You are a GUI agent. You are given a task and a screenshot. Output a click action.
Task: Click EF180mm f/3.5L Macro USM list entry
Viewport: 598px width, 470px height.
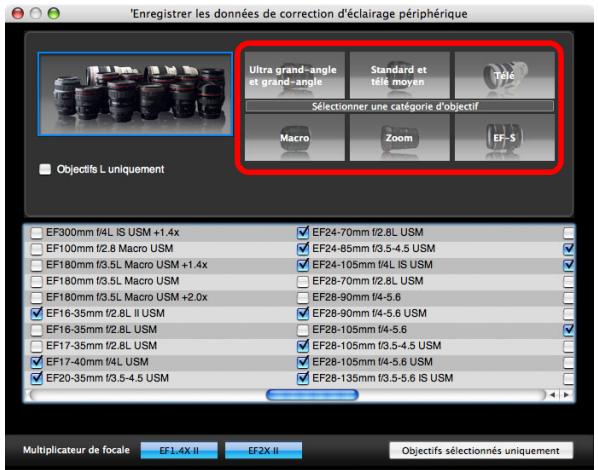(113, 281)
